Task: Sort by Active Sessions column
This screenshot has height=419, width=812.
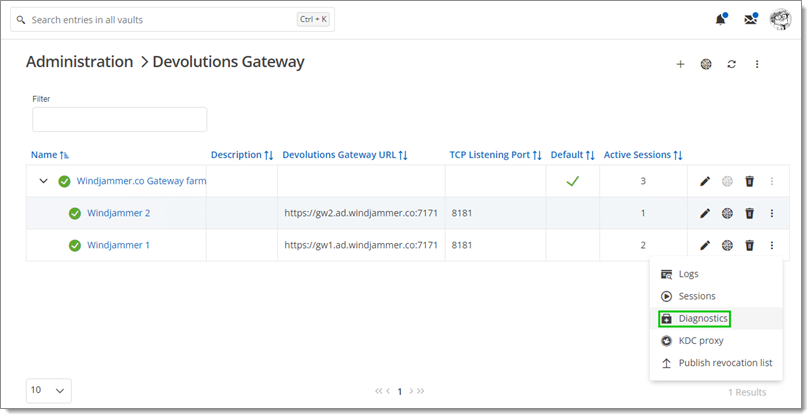Action: pos(643,155)
